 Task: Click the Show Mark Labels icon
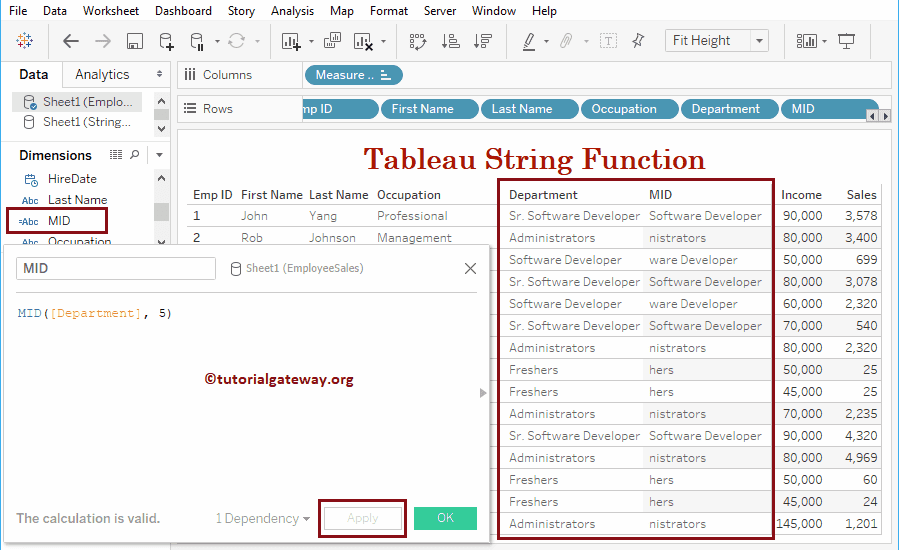tap(608, 41)
